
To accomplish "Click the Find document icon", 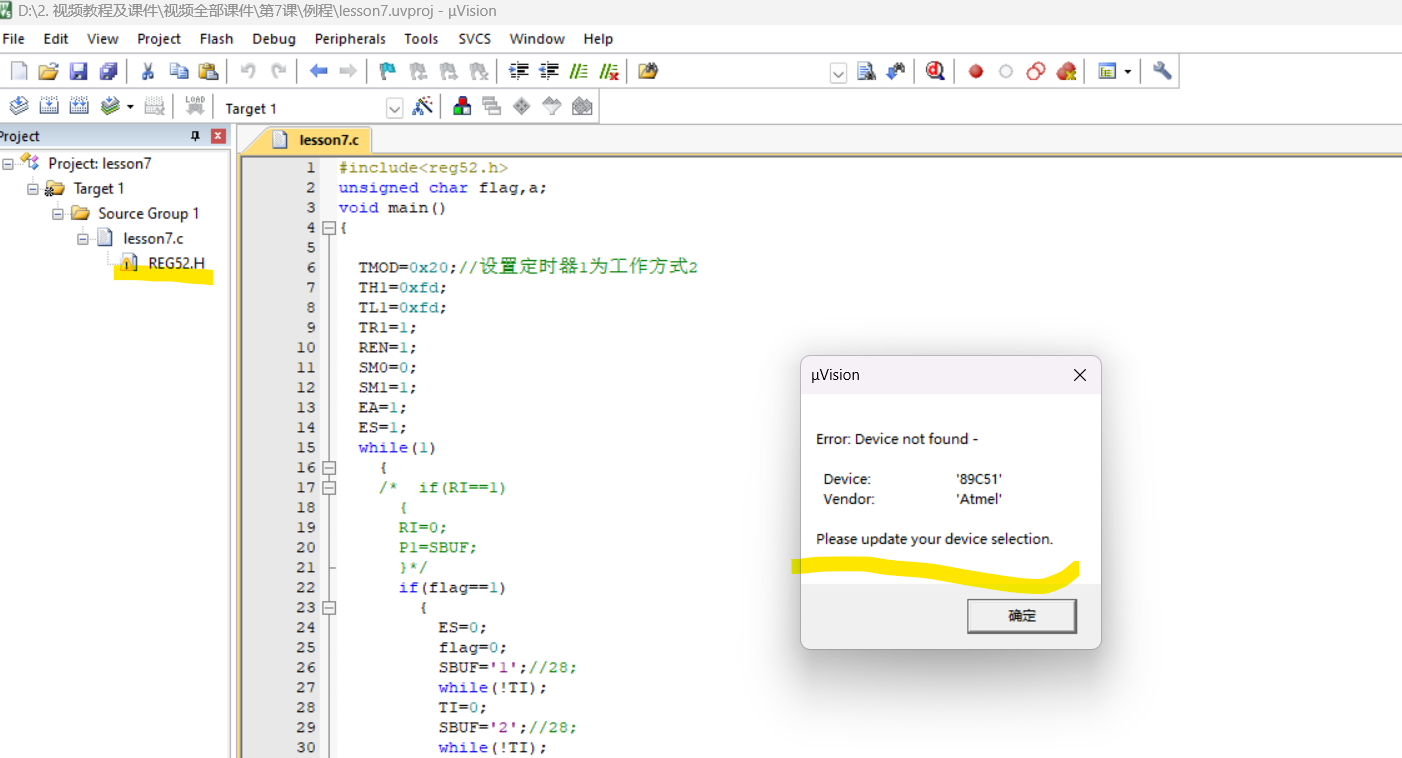I will click(x=866, y=71).
